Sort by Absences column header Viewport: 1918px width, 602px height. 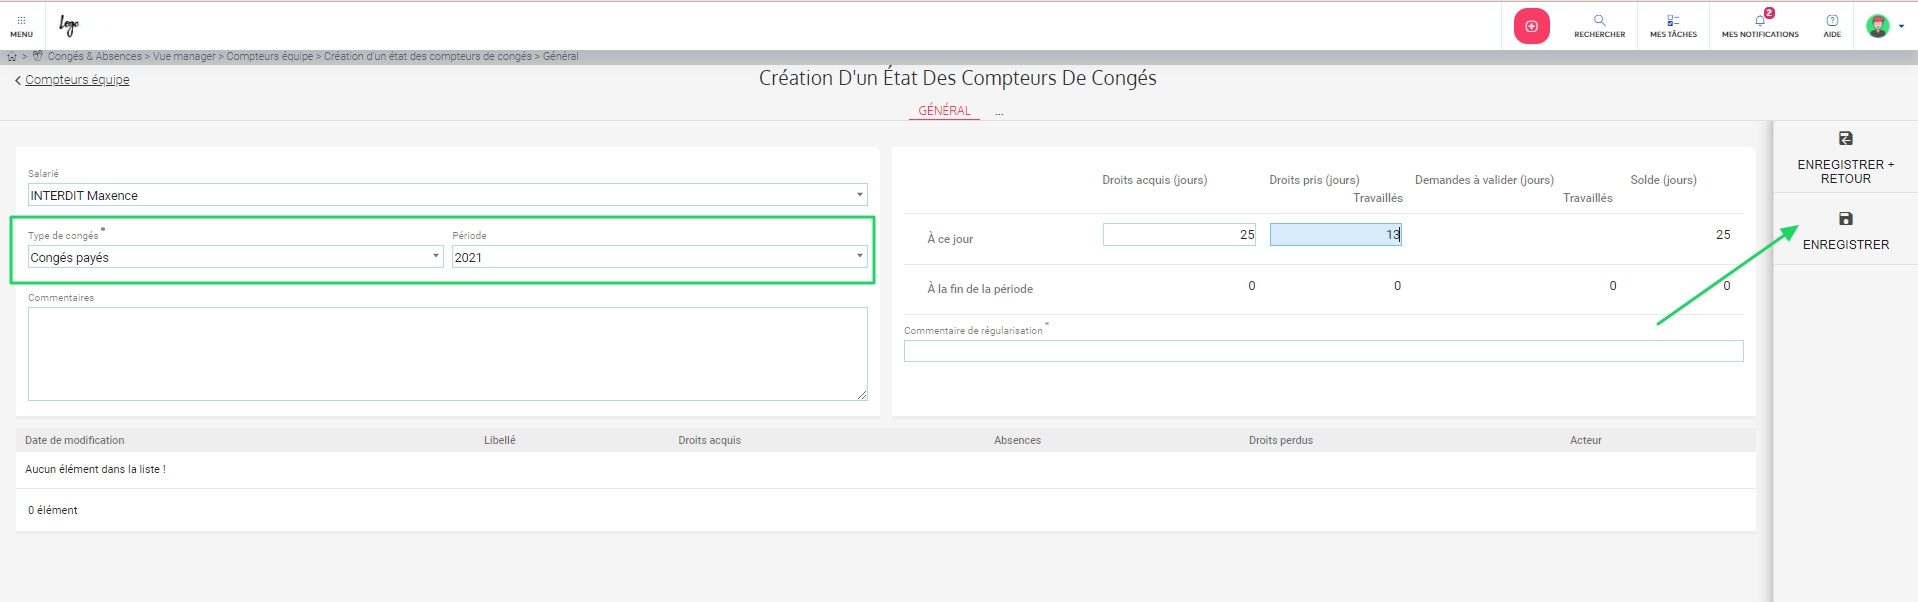pos(1017,440)
